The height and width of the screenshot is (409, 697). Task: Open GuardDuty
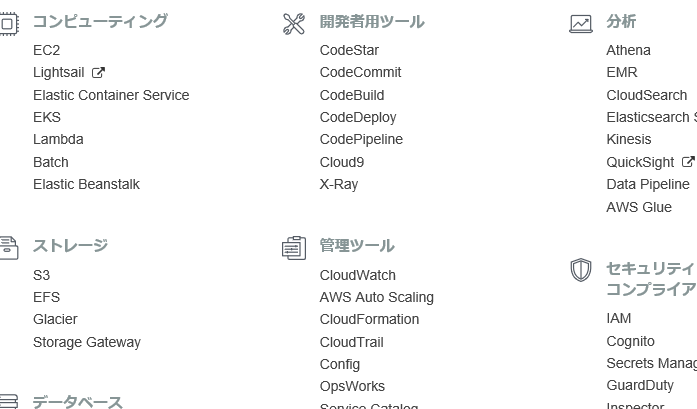(x=640, y=385)
